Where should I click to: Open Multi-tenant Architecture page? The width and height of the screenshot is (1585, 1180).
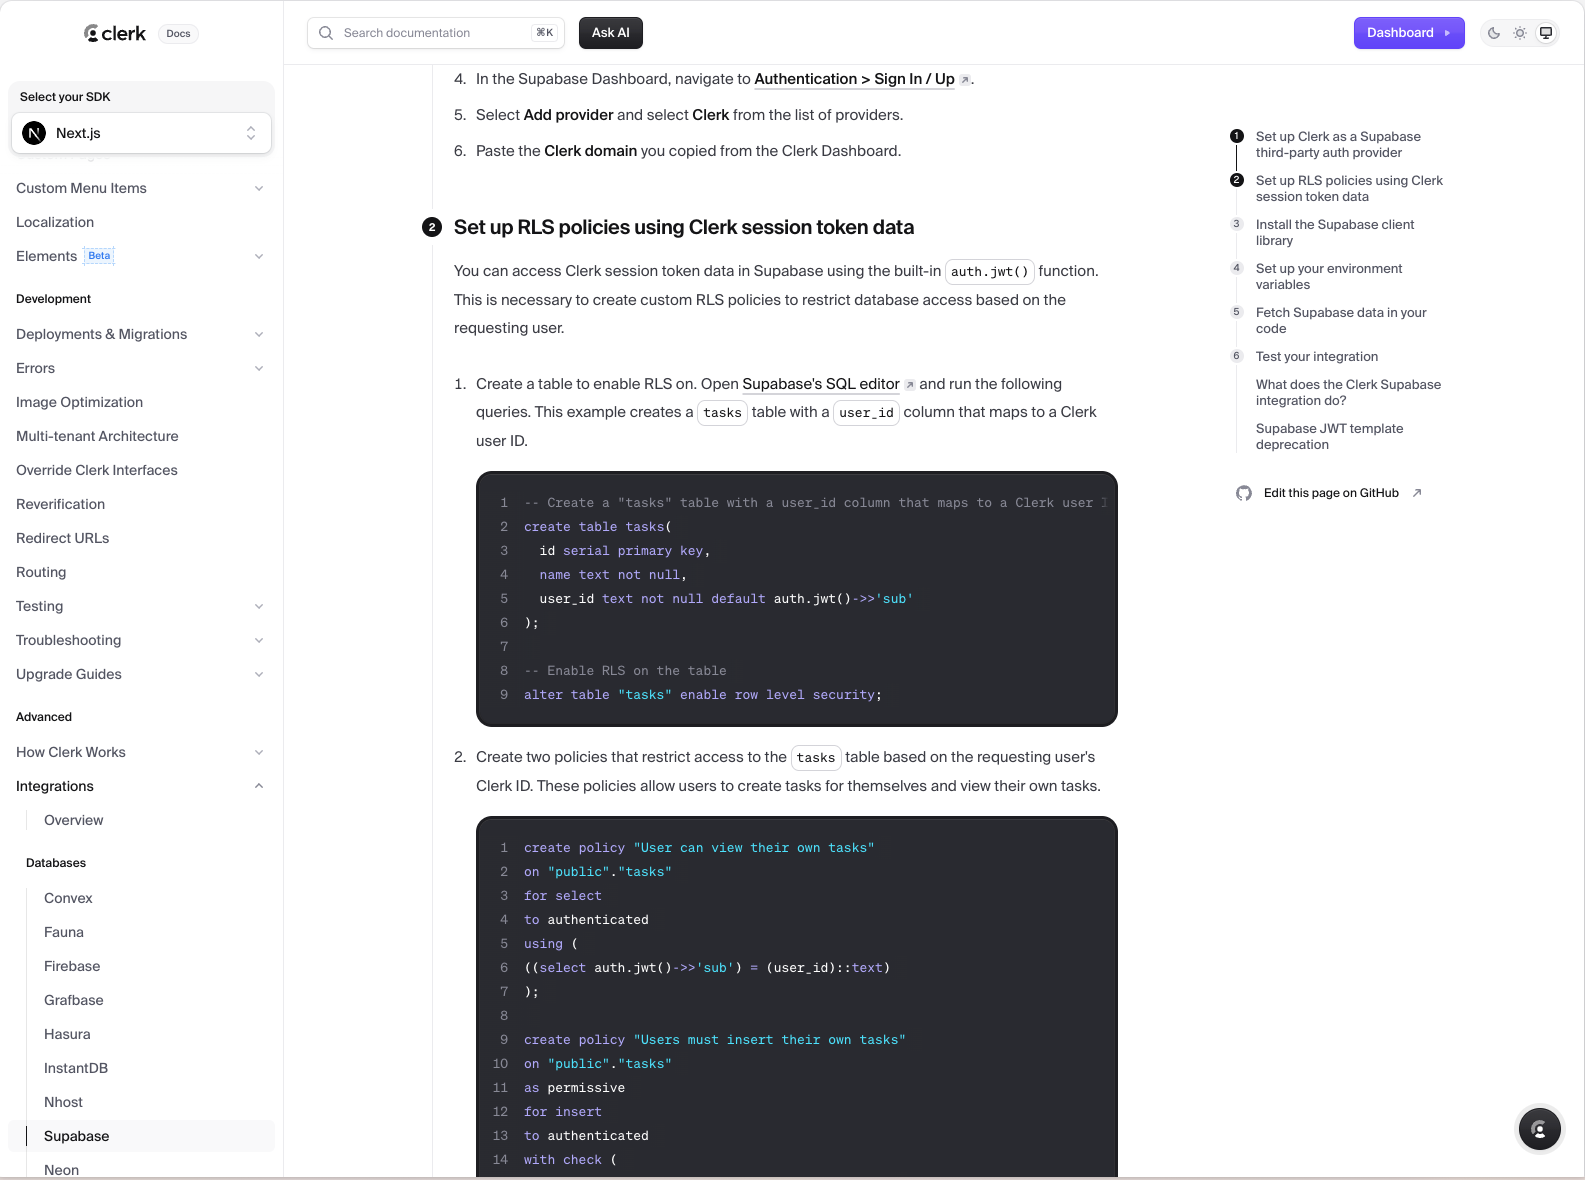pos(97,436)
